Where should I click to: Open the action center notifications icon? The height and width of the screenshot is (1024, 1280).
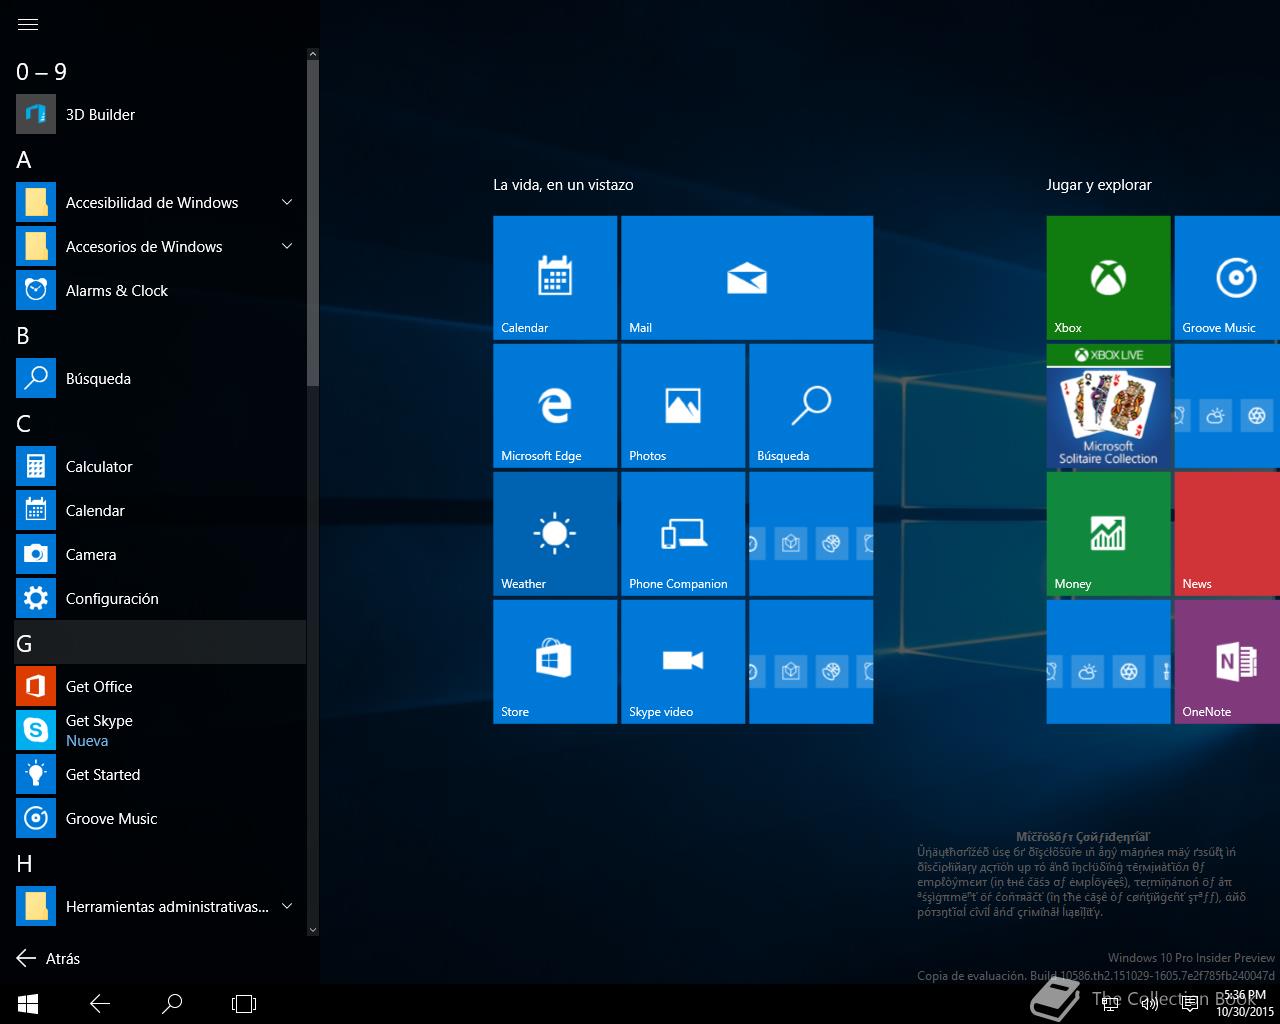(1190, 1003)
